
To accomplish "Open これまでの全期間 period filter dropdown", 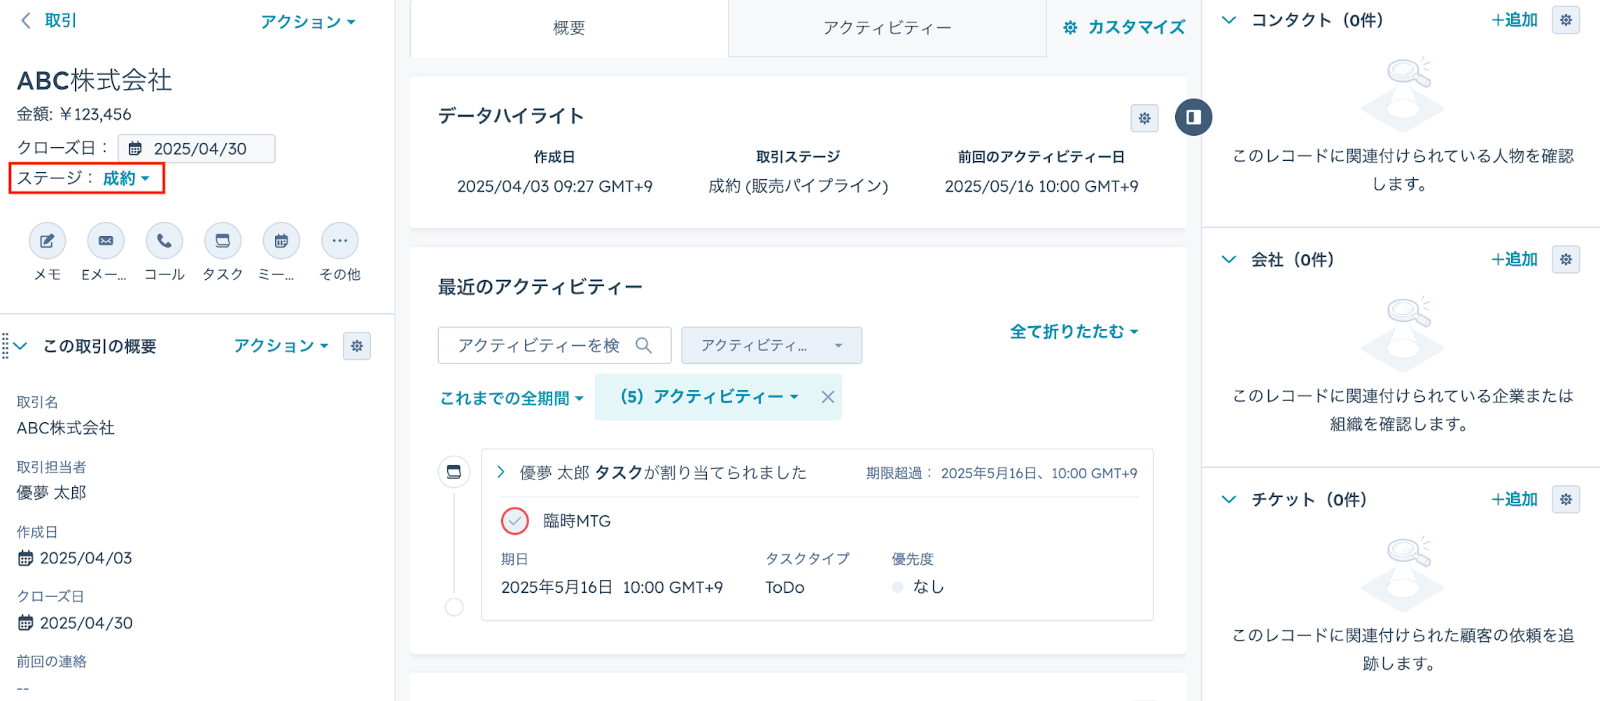I will 511,398.
